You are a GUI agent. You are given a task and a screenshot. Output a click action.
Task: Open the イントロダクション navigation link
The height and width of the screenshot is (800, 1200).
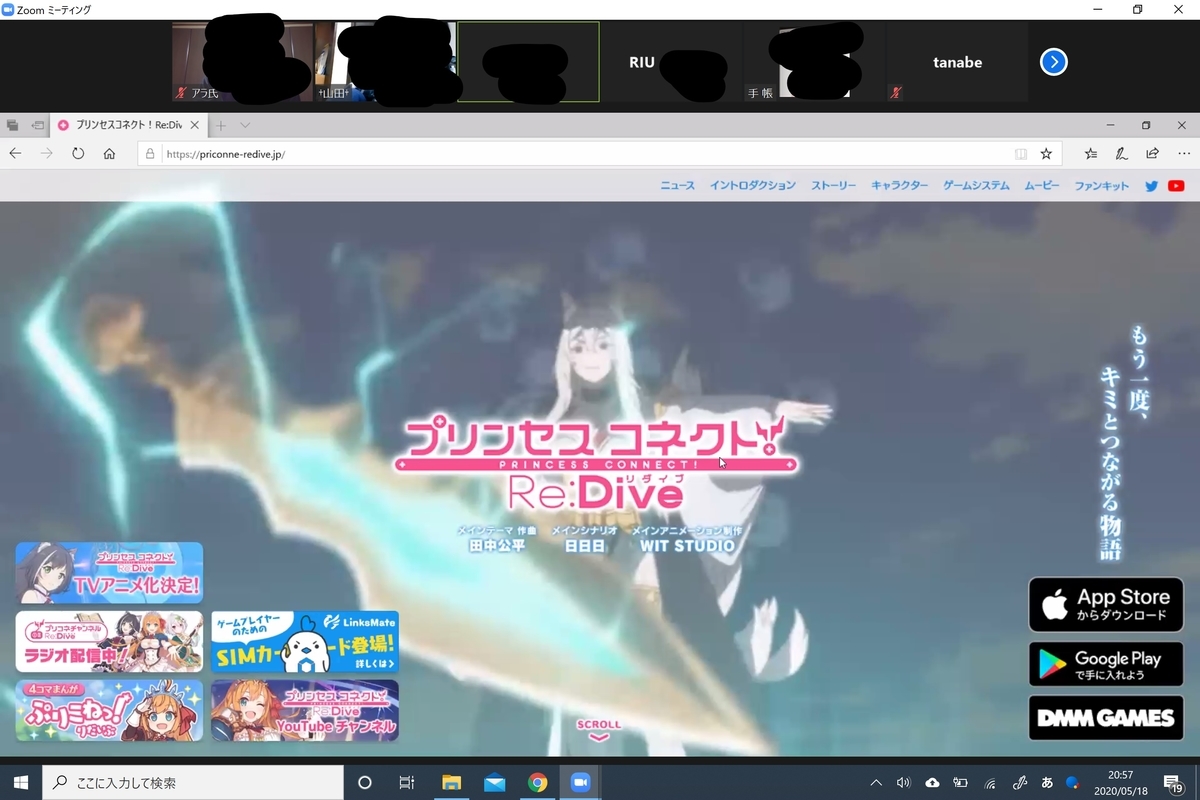click(x=753, y=186)
